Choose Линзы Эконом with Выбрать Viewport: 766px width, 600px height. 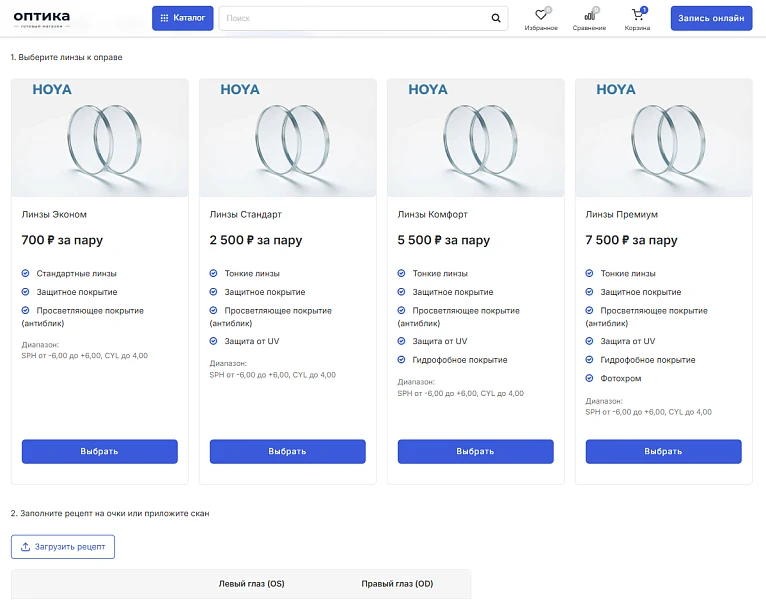pos(100,451)
